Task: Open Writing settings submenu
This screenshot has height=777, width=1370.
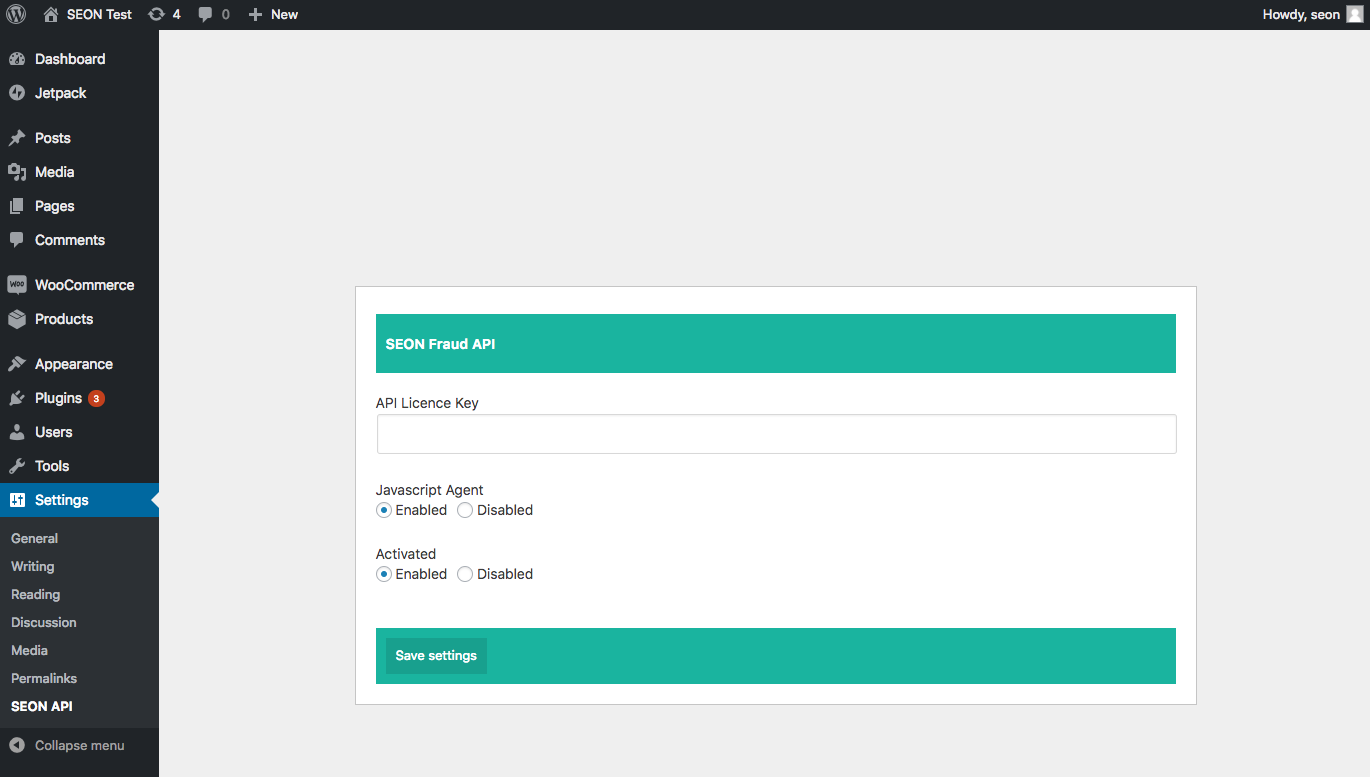Action: (33, 566)
